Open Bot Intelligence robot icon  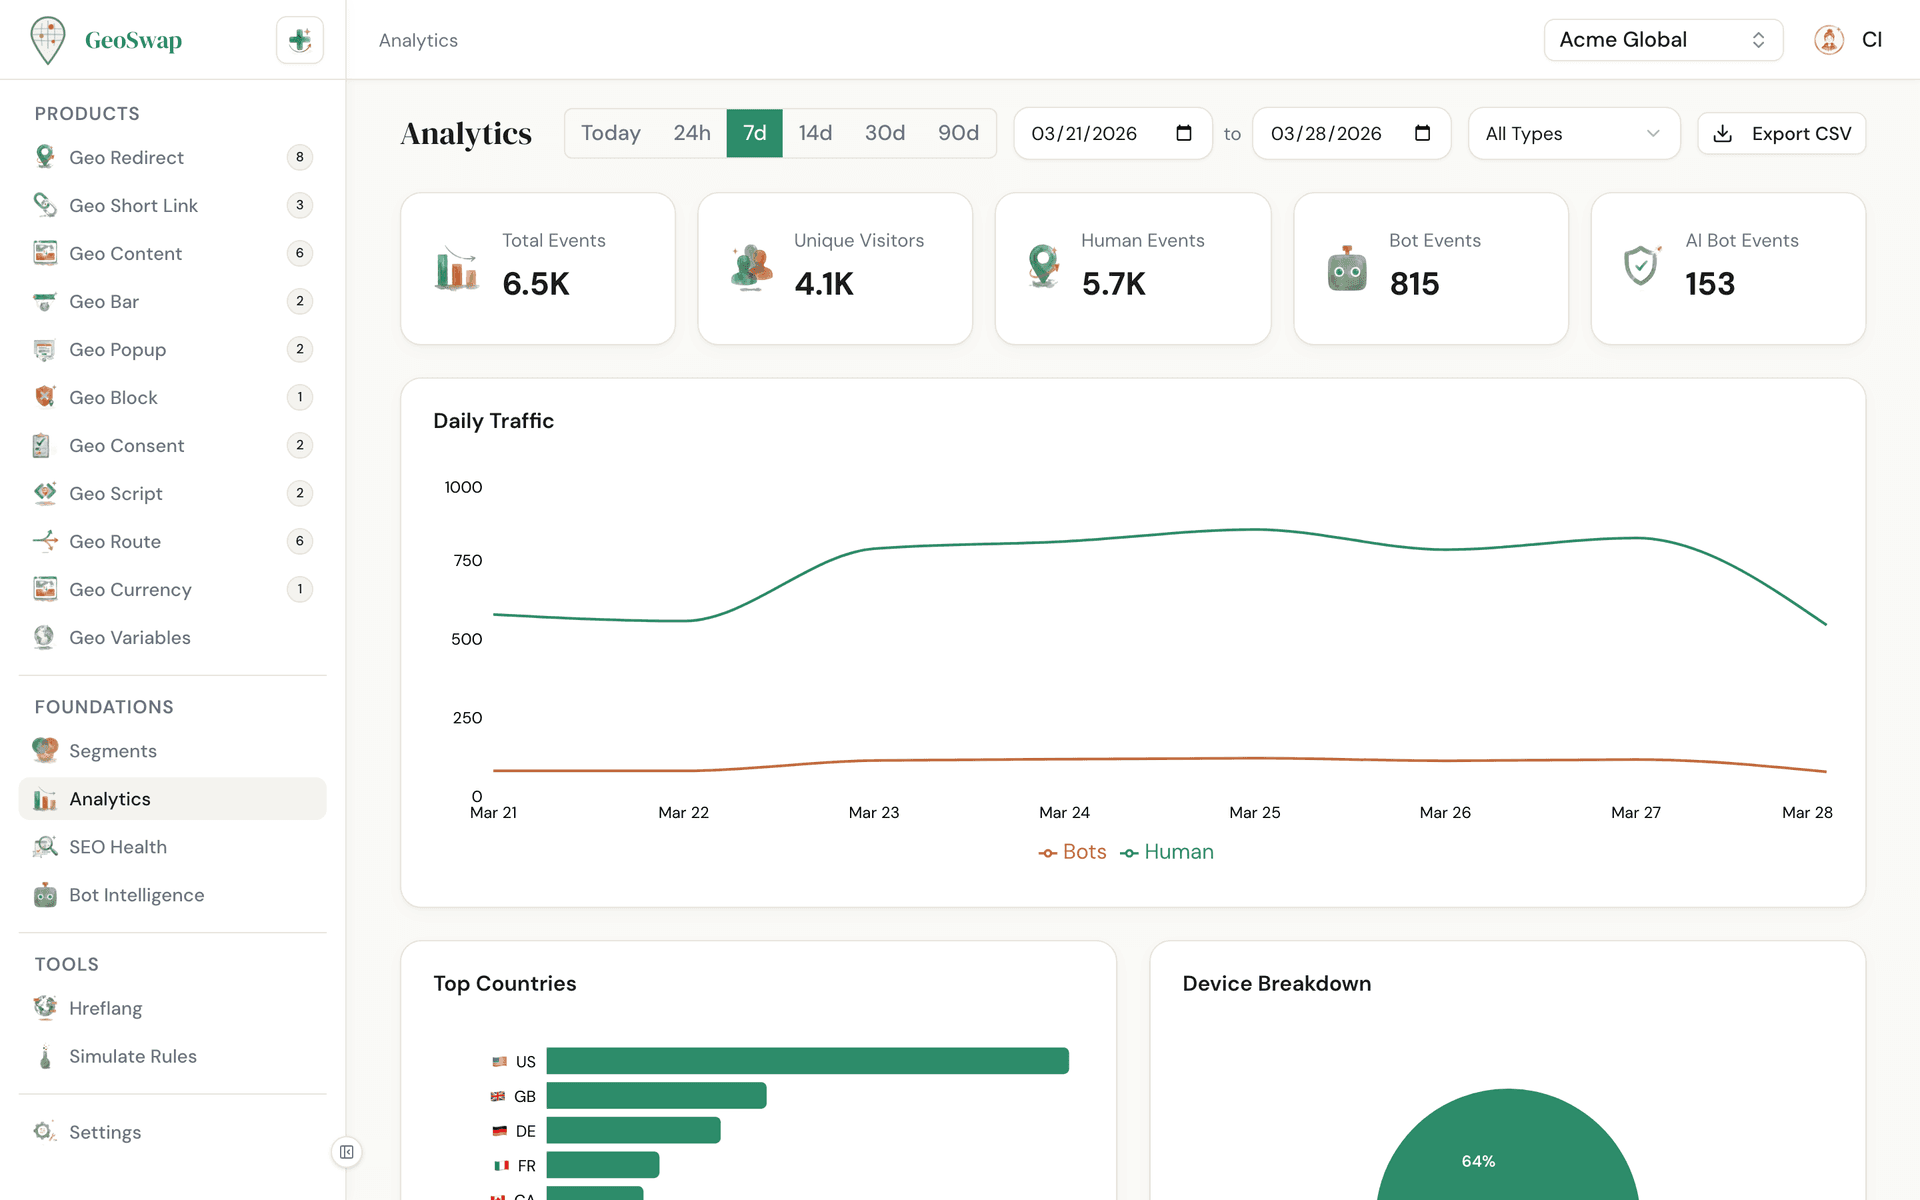point(44,895)
